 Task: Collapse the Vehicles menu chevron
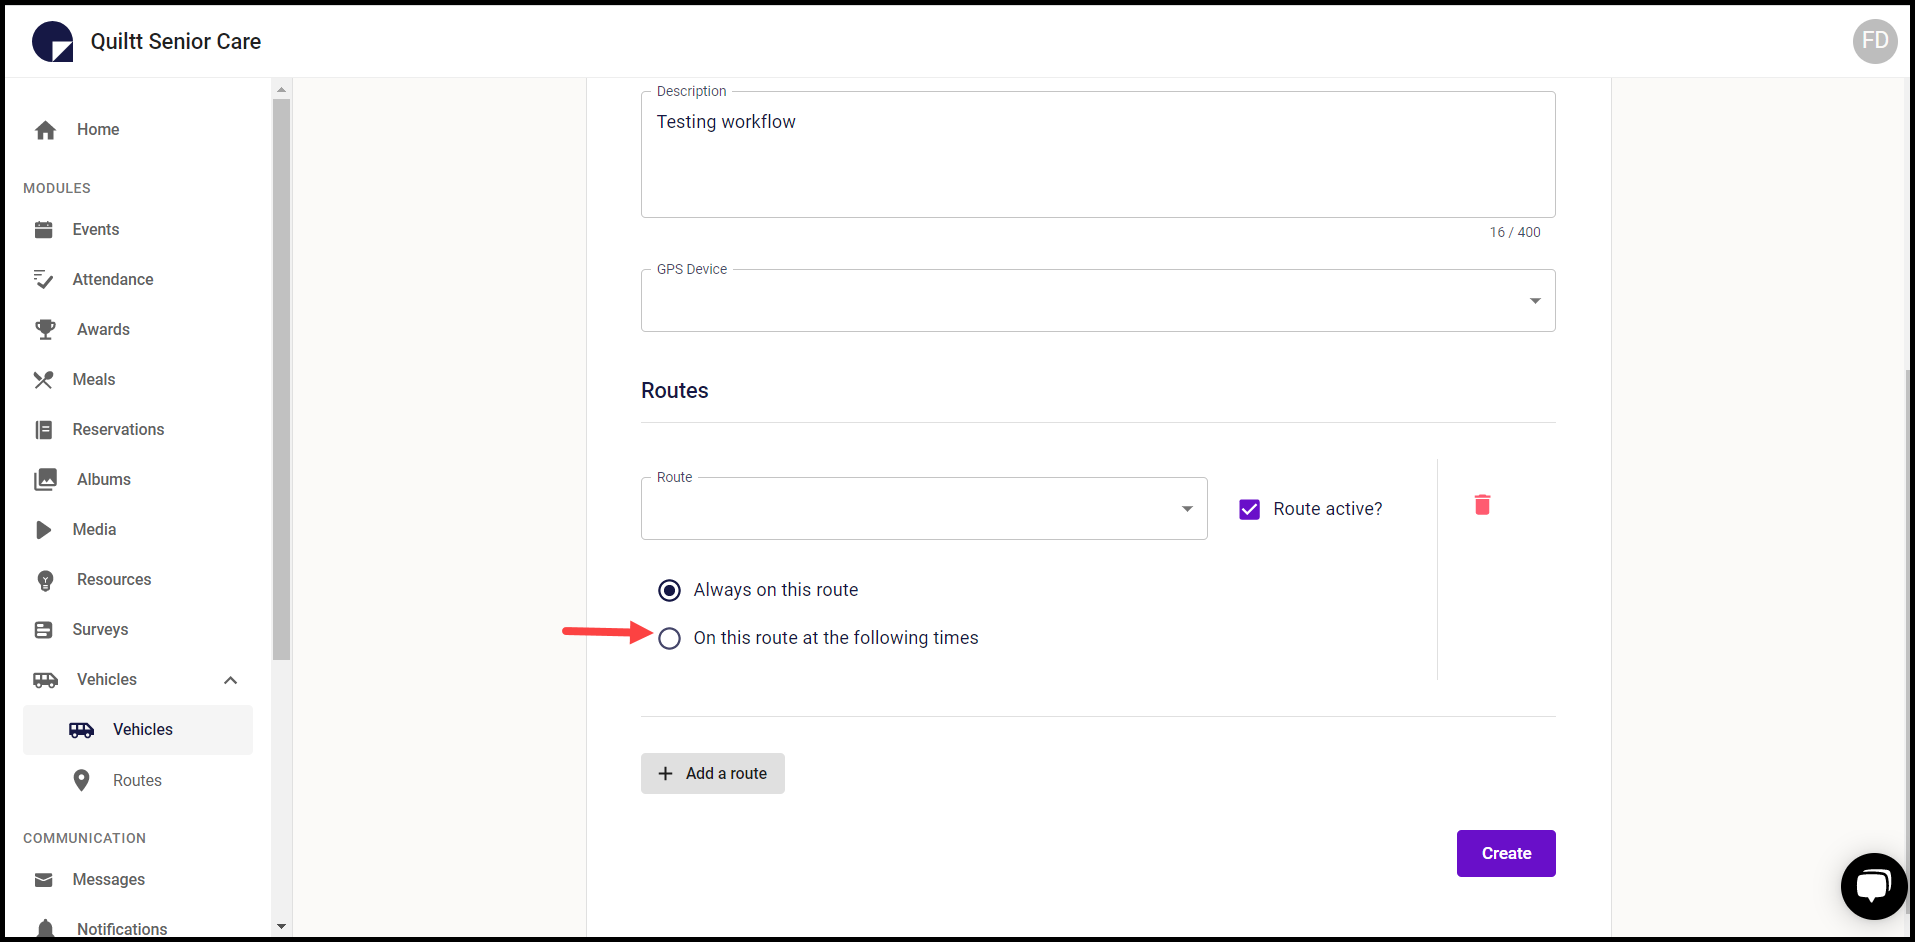(230, 680)
